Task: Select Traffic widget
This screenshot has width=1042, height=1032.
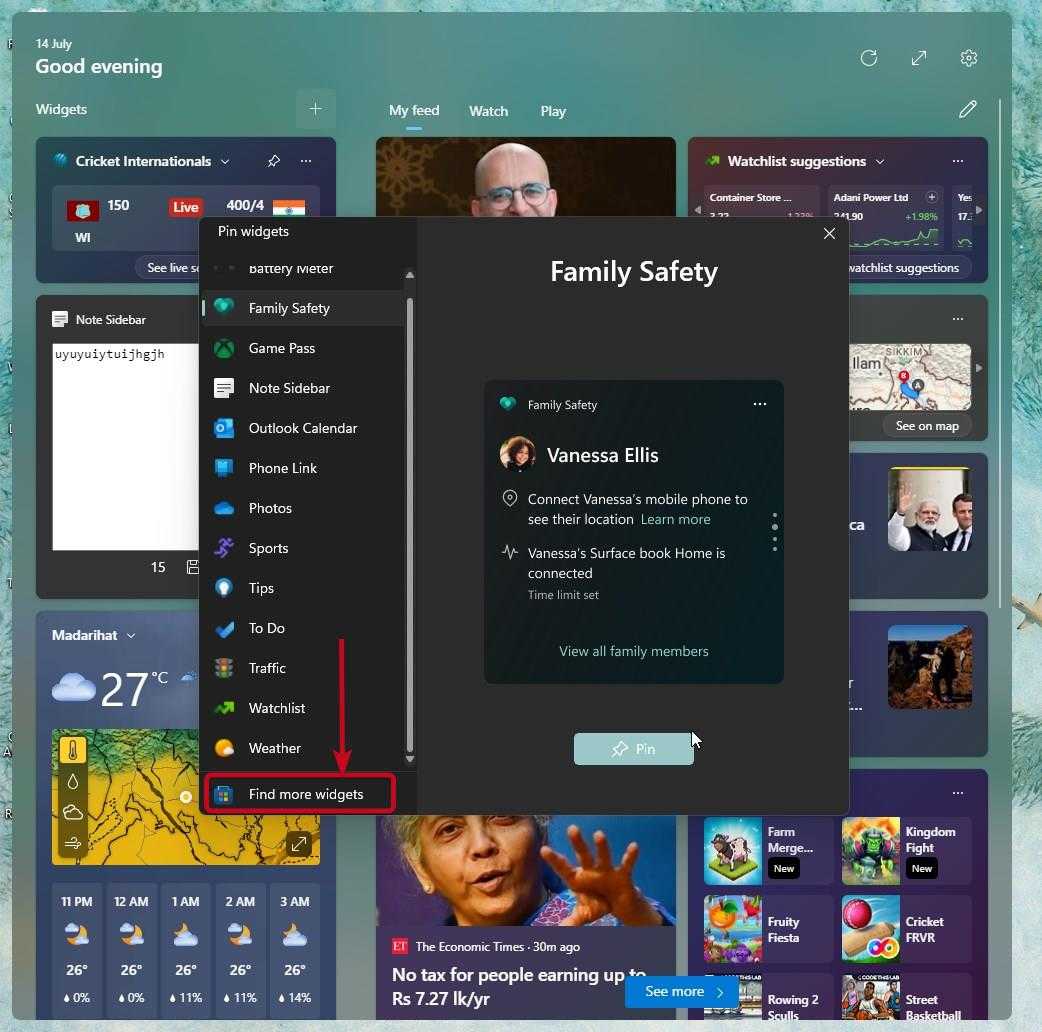Action: 303,668
